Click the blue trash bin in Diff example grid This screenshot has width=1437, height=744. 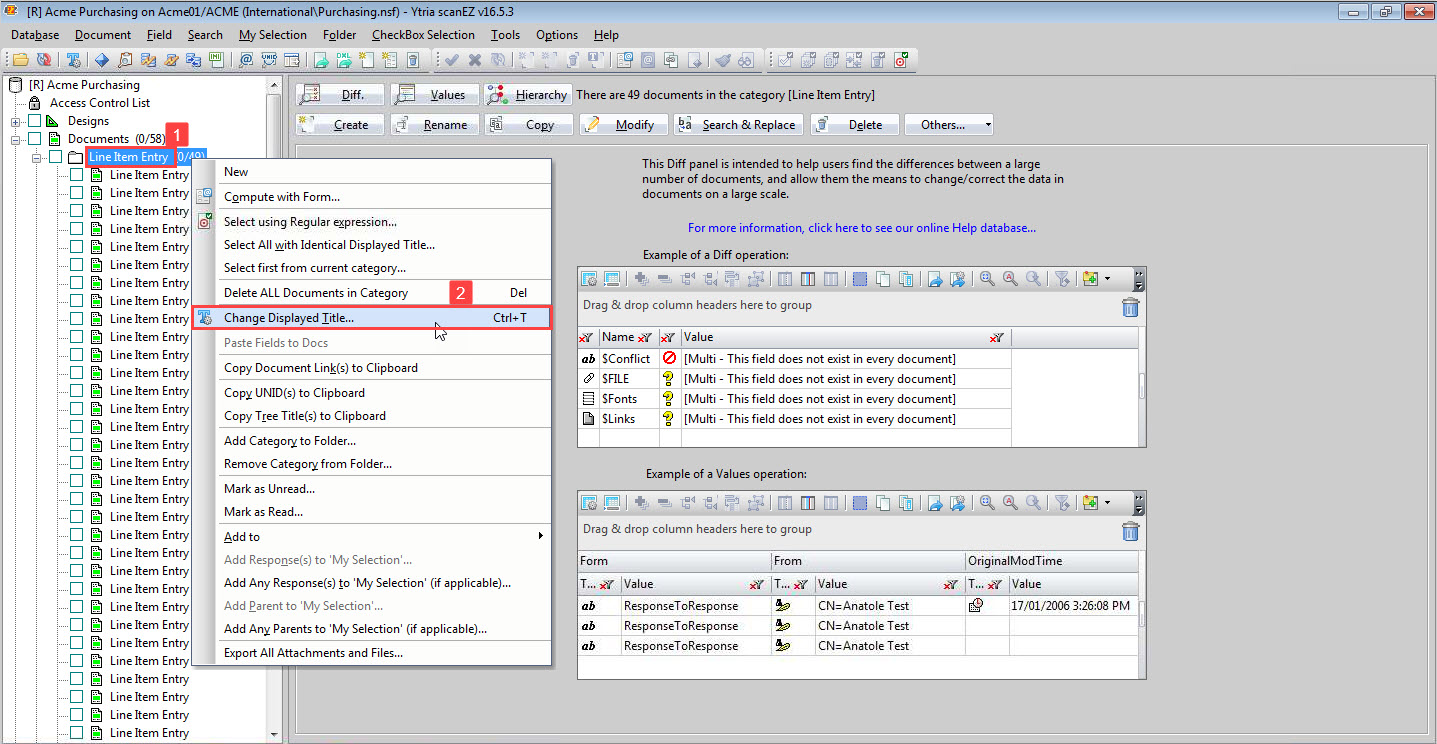click(1129, 307)
